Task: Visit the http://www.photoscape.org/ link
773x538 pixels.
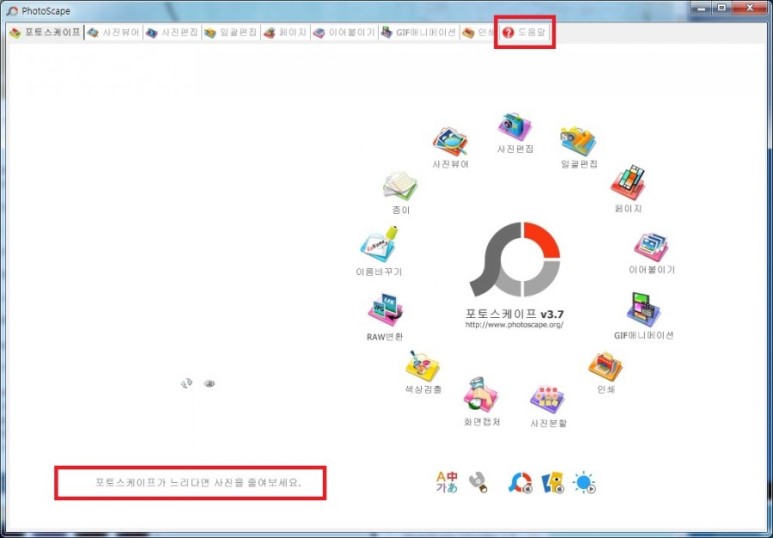Action: click(x=514, y=325)
